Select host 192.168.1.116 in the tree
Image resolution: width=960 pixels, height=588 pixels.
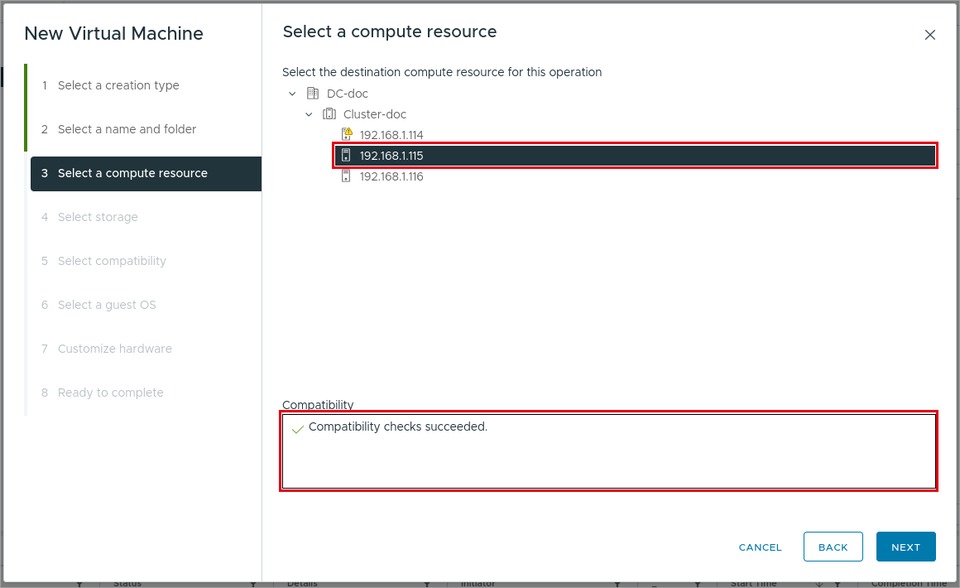click(391, 176)
